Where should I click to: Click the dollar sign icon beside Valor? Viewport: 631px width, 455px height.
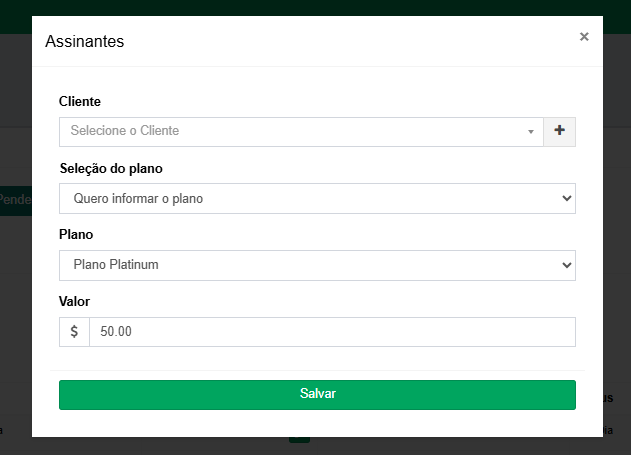[74, 332]
